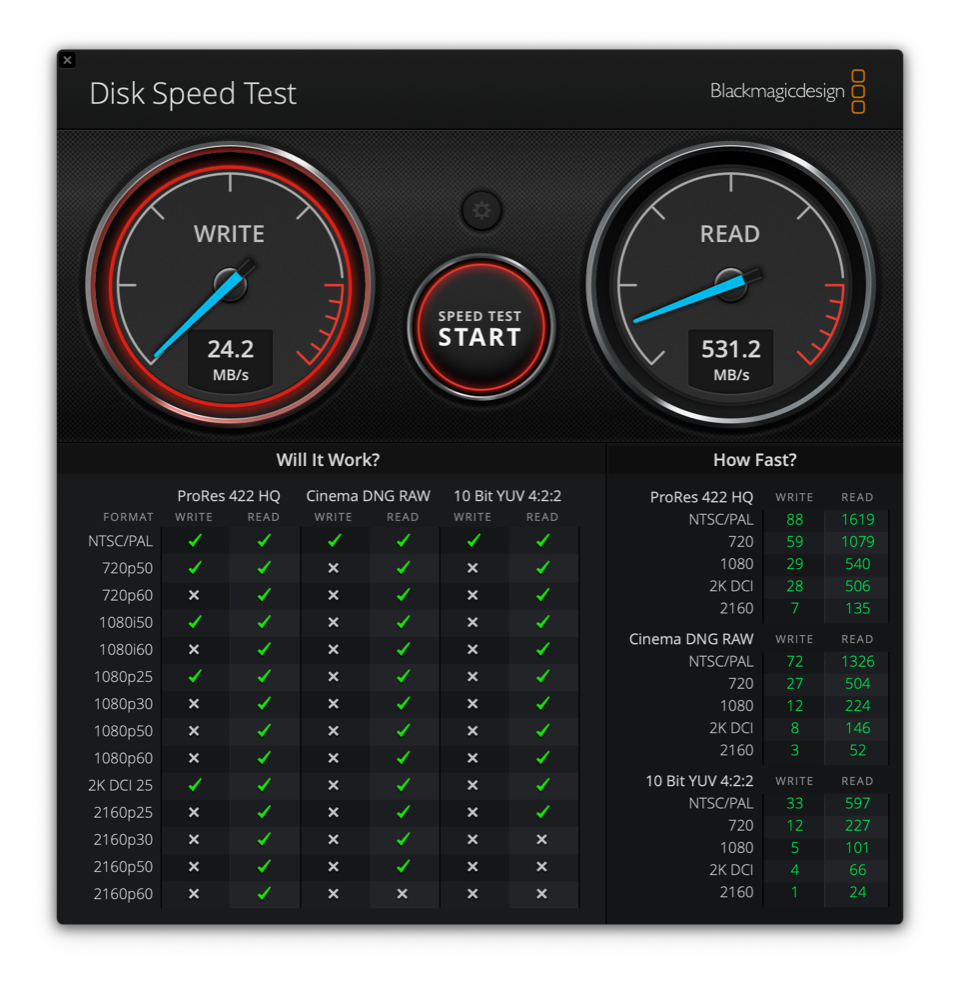The width and height of the screenshot is (960, 990).
Task: Click ProRes write cross for 2160p25
Action: 194,812
